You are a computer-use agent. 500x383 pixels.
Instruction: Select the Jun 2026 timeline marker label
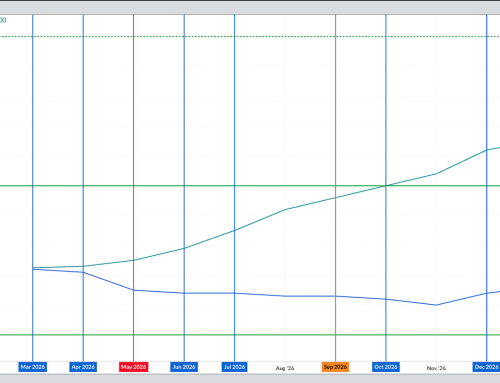coord(184,367)
